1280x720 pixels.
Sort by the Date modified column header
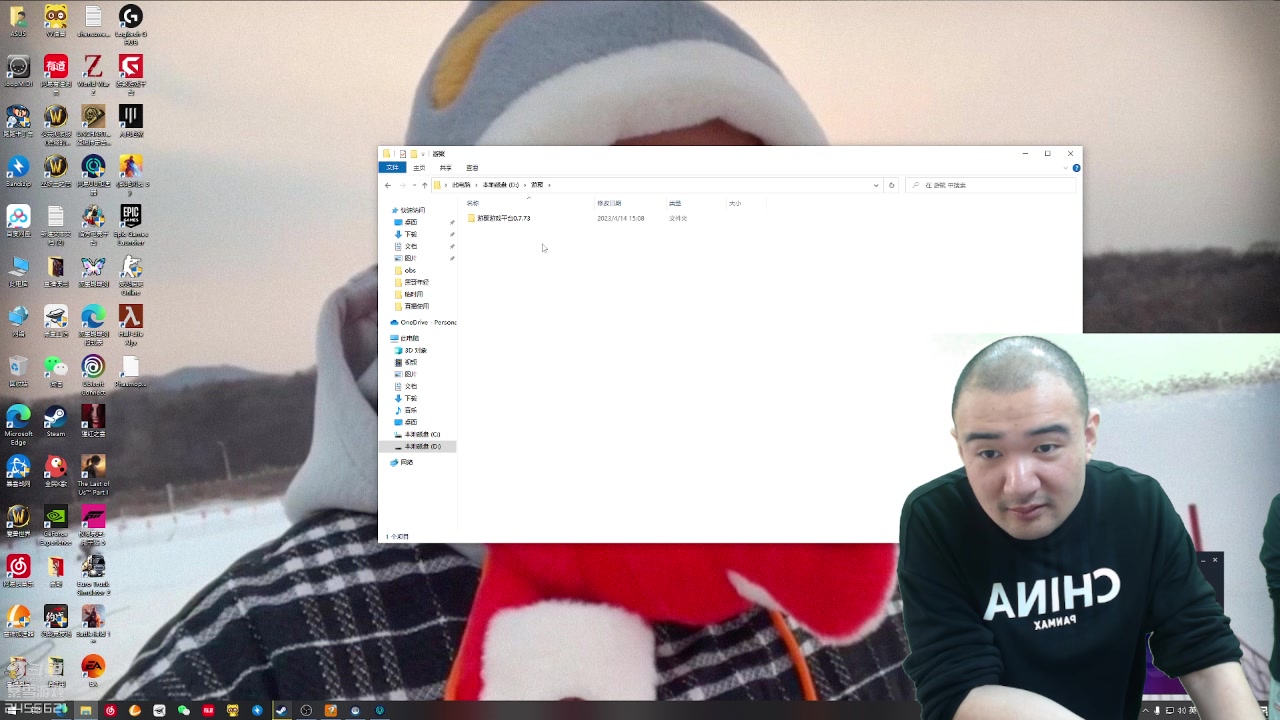(x=630, y=203)
